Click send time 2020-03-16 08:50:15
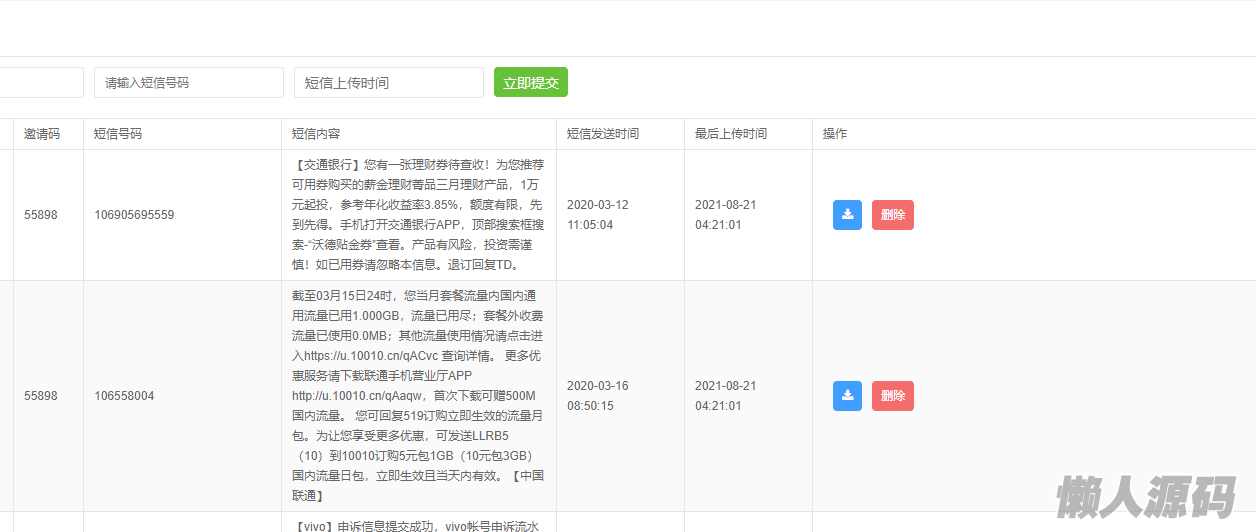Screen dimensions: 1256x532 click(597, 396)
